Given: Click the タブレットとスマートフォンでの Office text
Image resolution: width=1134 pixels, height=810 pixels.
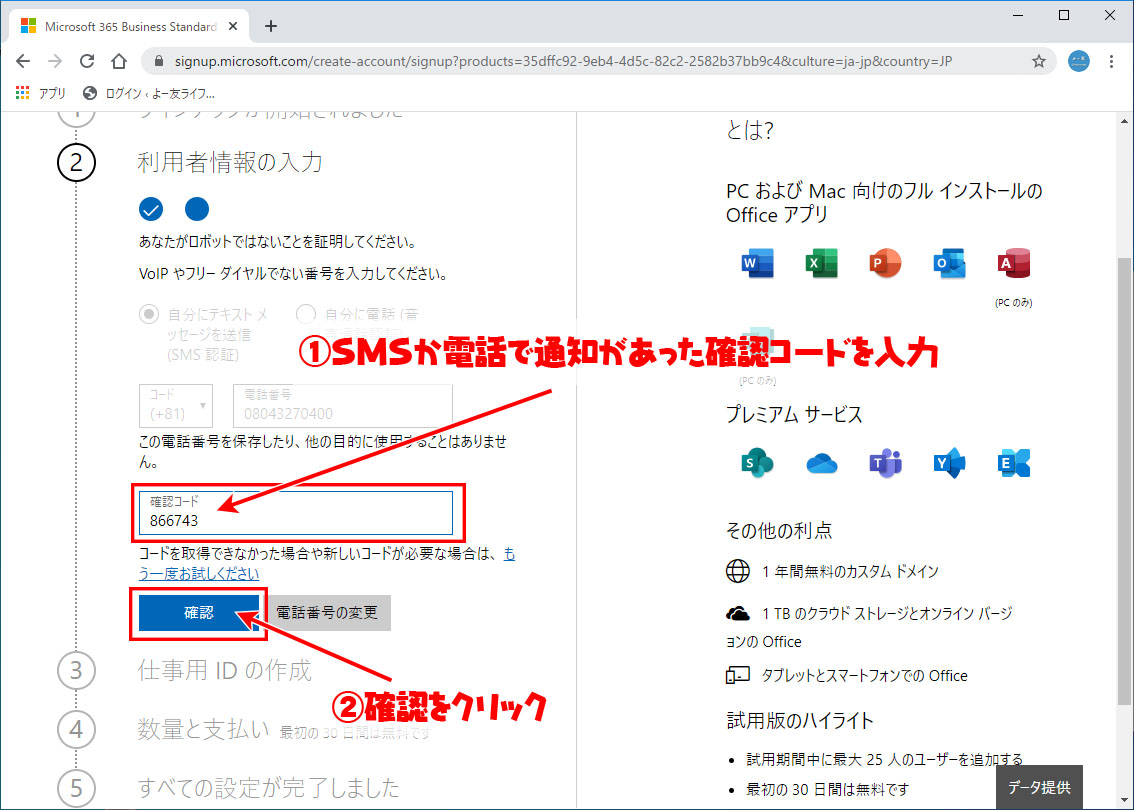Looking at the screenshot, I should [864, 675].
